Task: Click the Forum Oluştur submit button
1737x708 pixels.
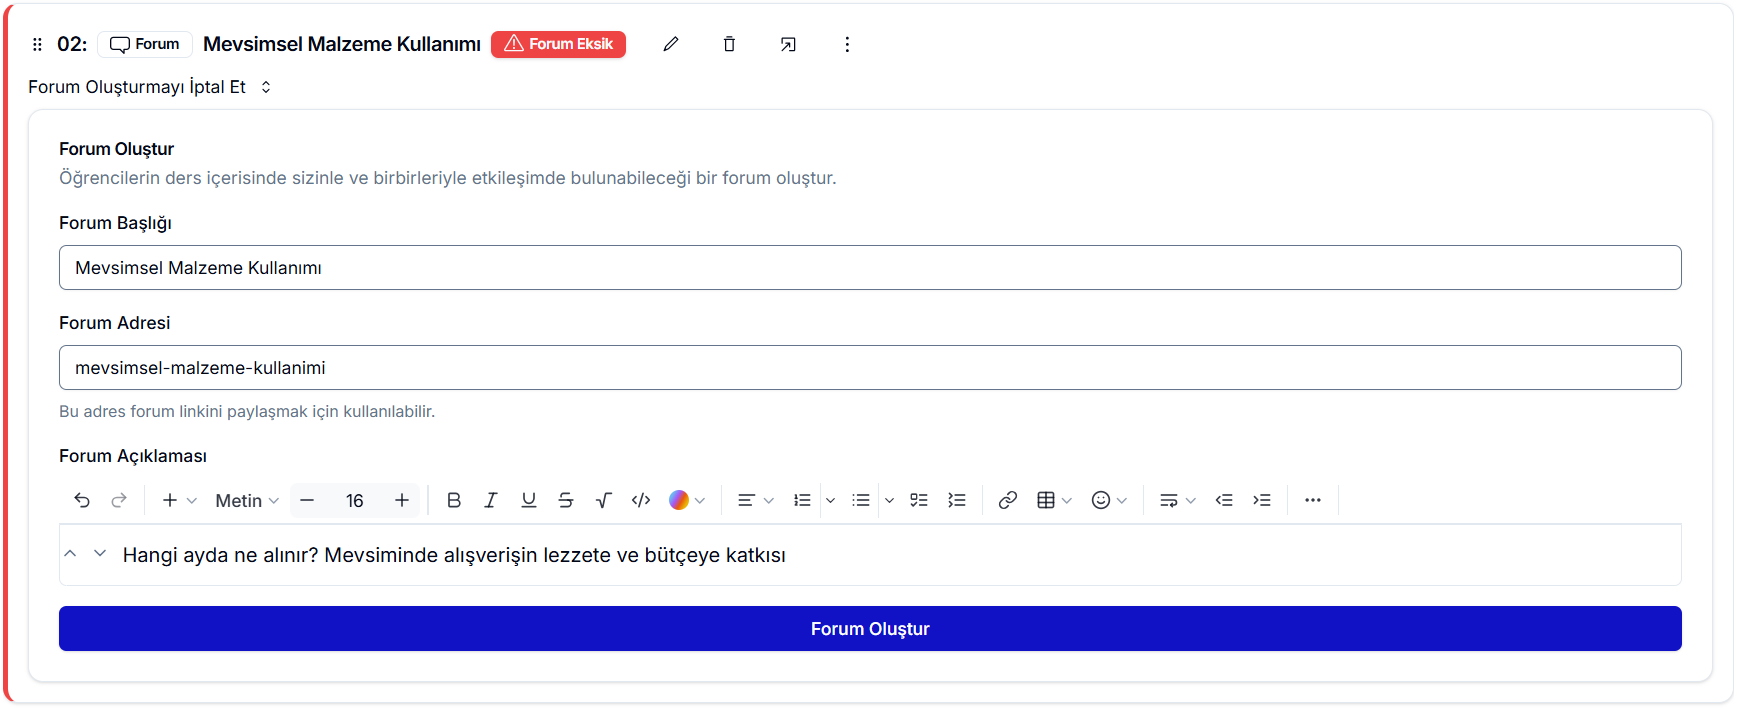Action: point(870,628)
